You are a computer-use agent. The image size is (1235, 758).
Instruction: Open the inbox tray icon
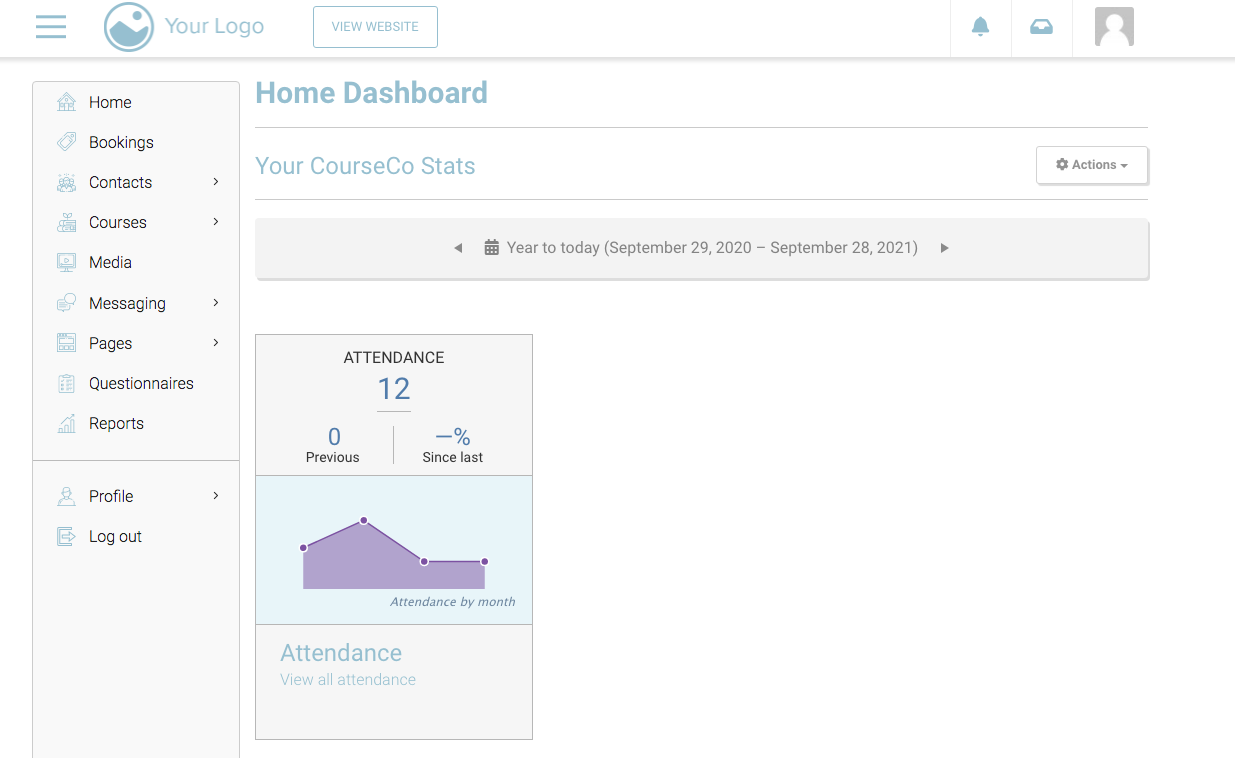1041,27
